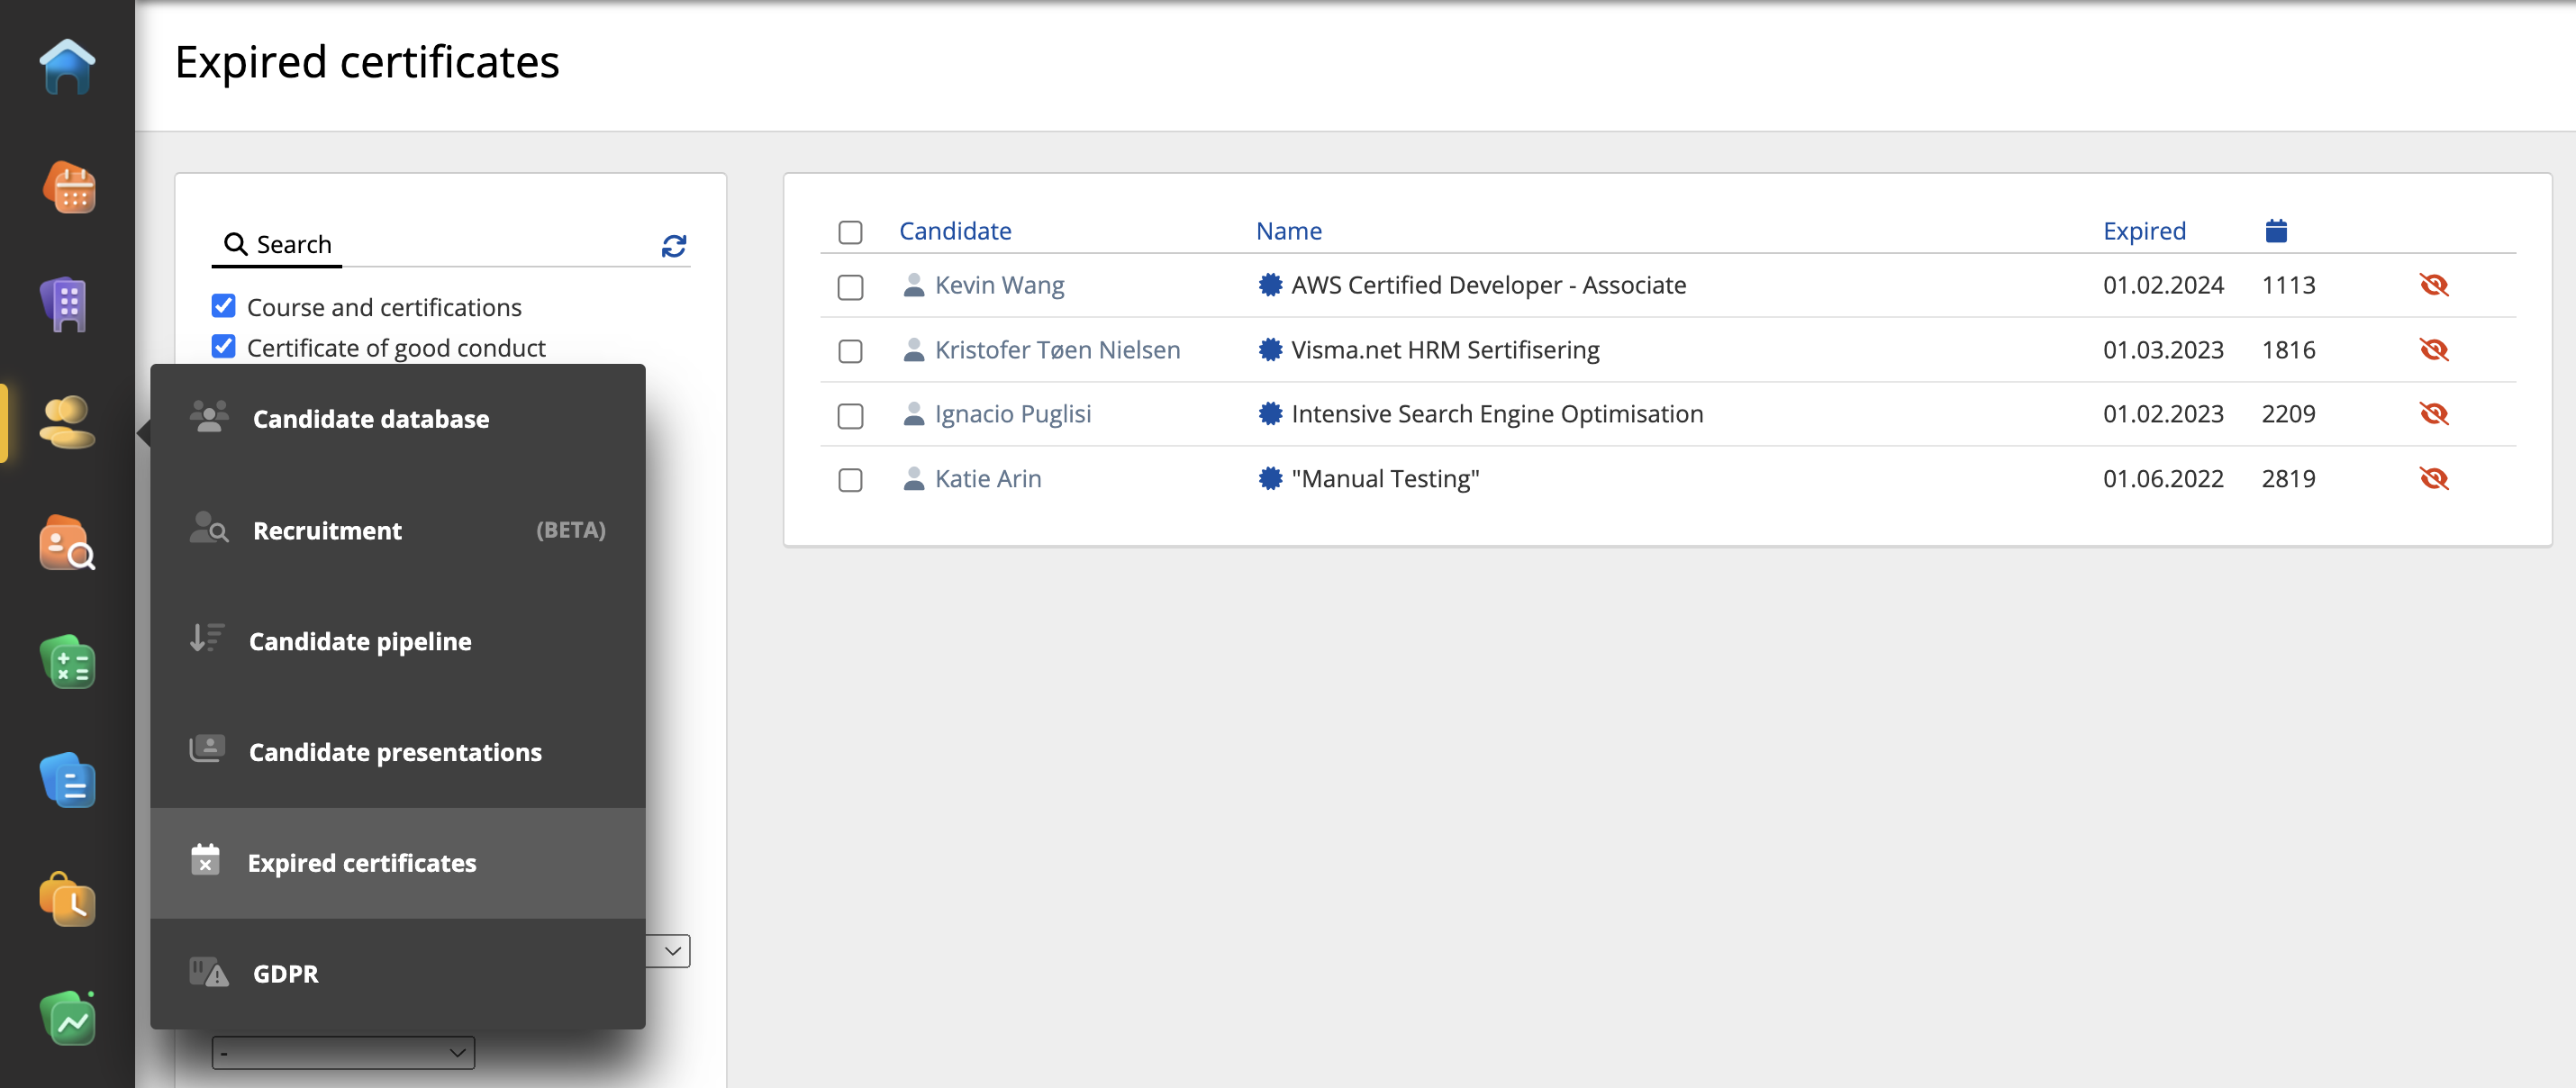Hide Katie Arin's Manual Testing certificate
The width and height of the screenshot is (2576, 1088).
click(x=2432, y=478)
